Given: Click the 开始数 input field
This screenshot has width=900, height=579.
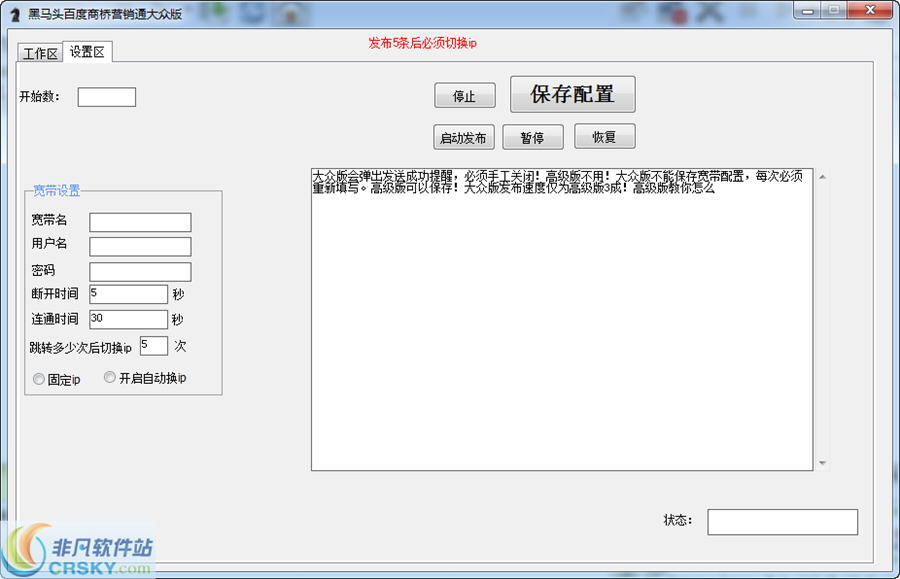Looking at the screenshot, I should pyautogui.click(x=107, y=97).
